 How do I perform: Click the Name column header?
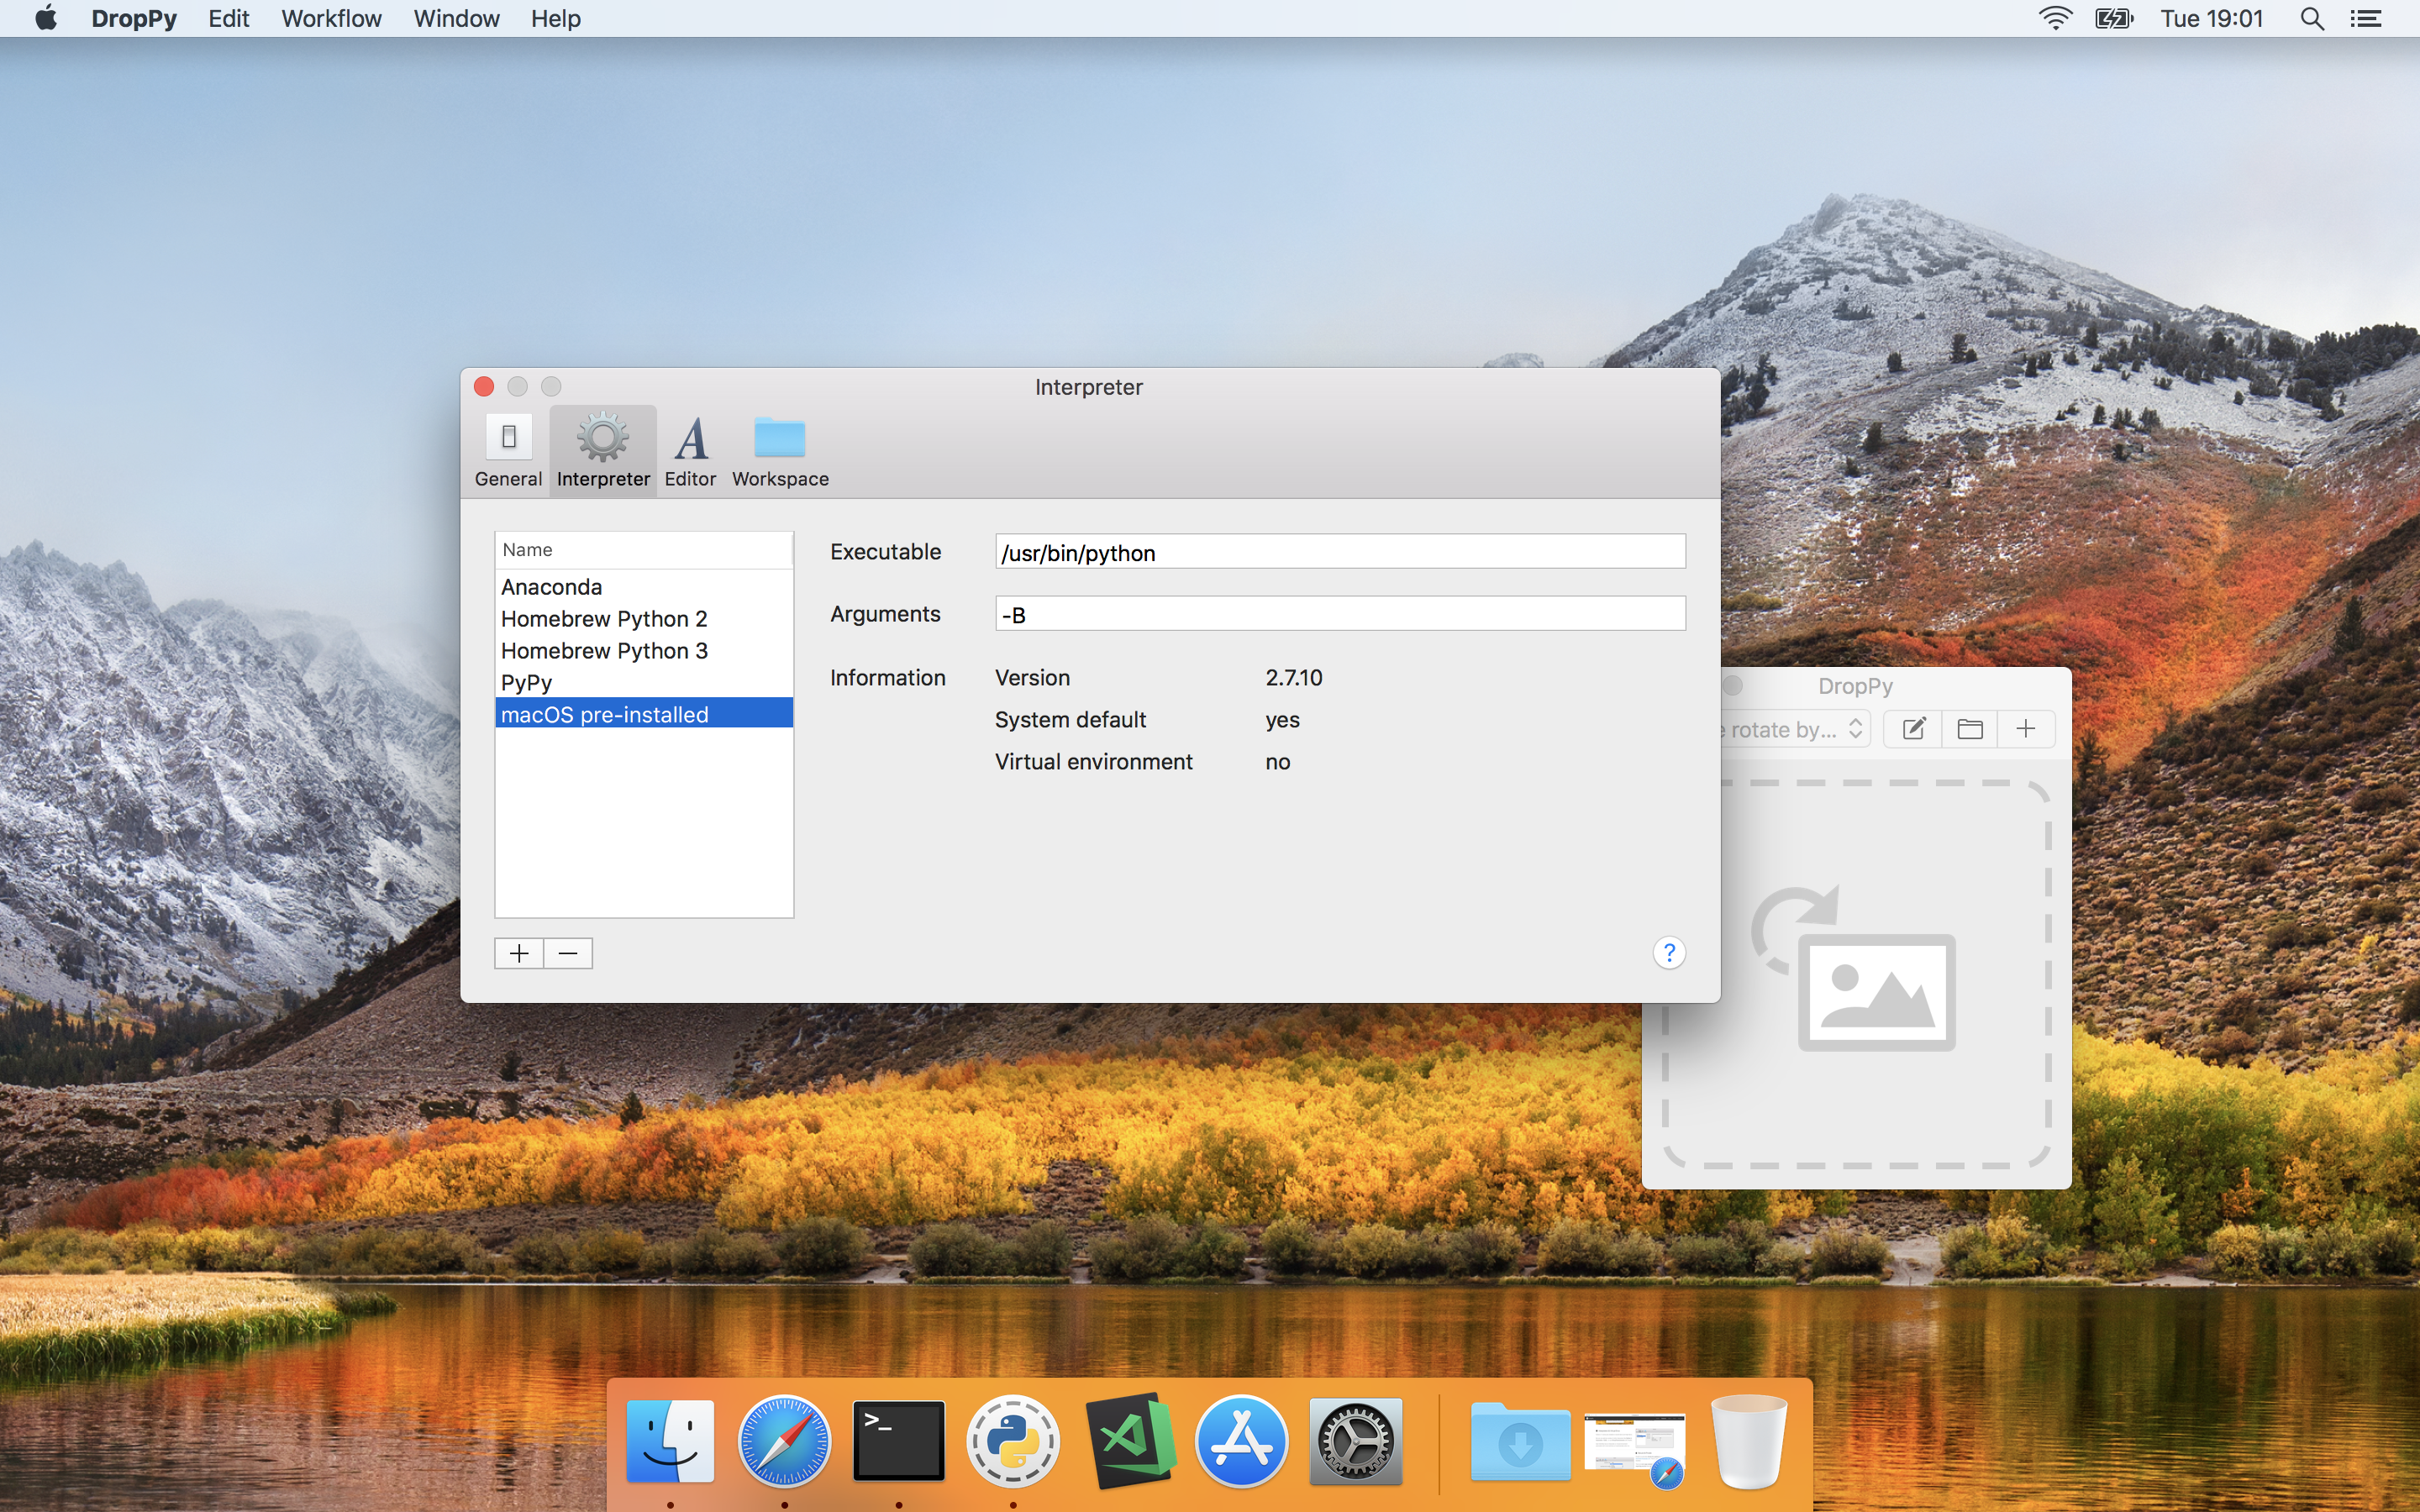643,550
